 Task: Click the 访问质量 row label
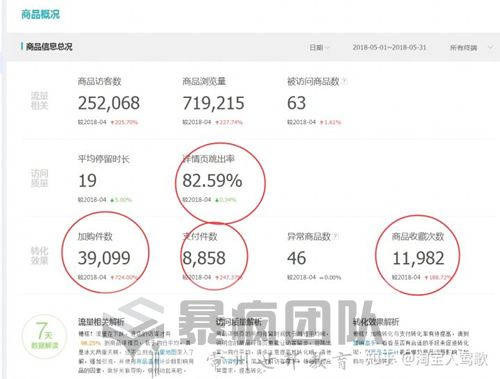(x=39, y=178)
